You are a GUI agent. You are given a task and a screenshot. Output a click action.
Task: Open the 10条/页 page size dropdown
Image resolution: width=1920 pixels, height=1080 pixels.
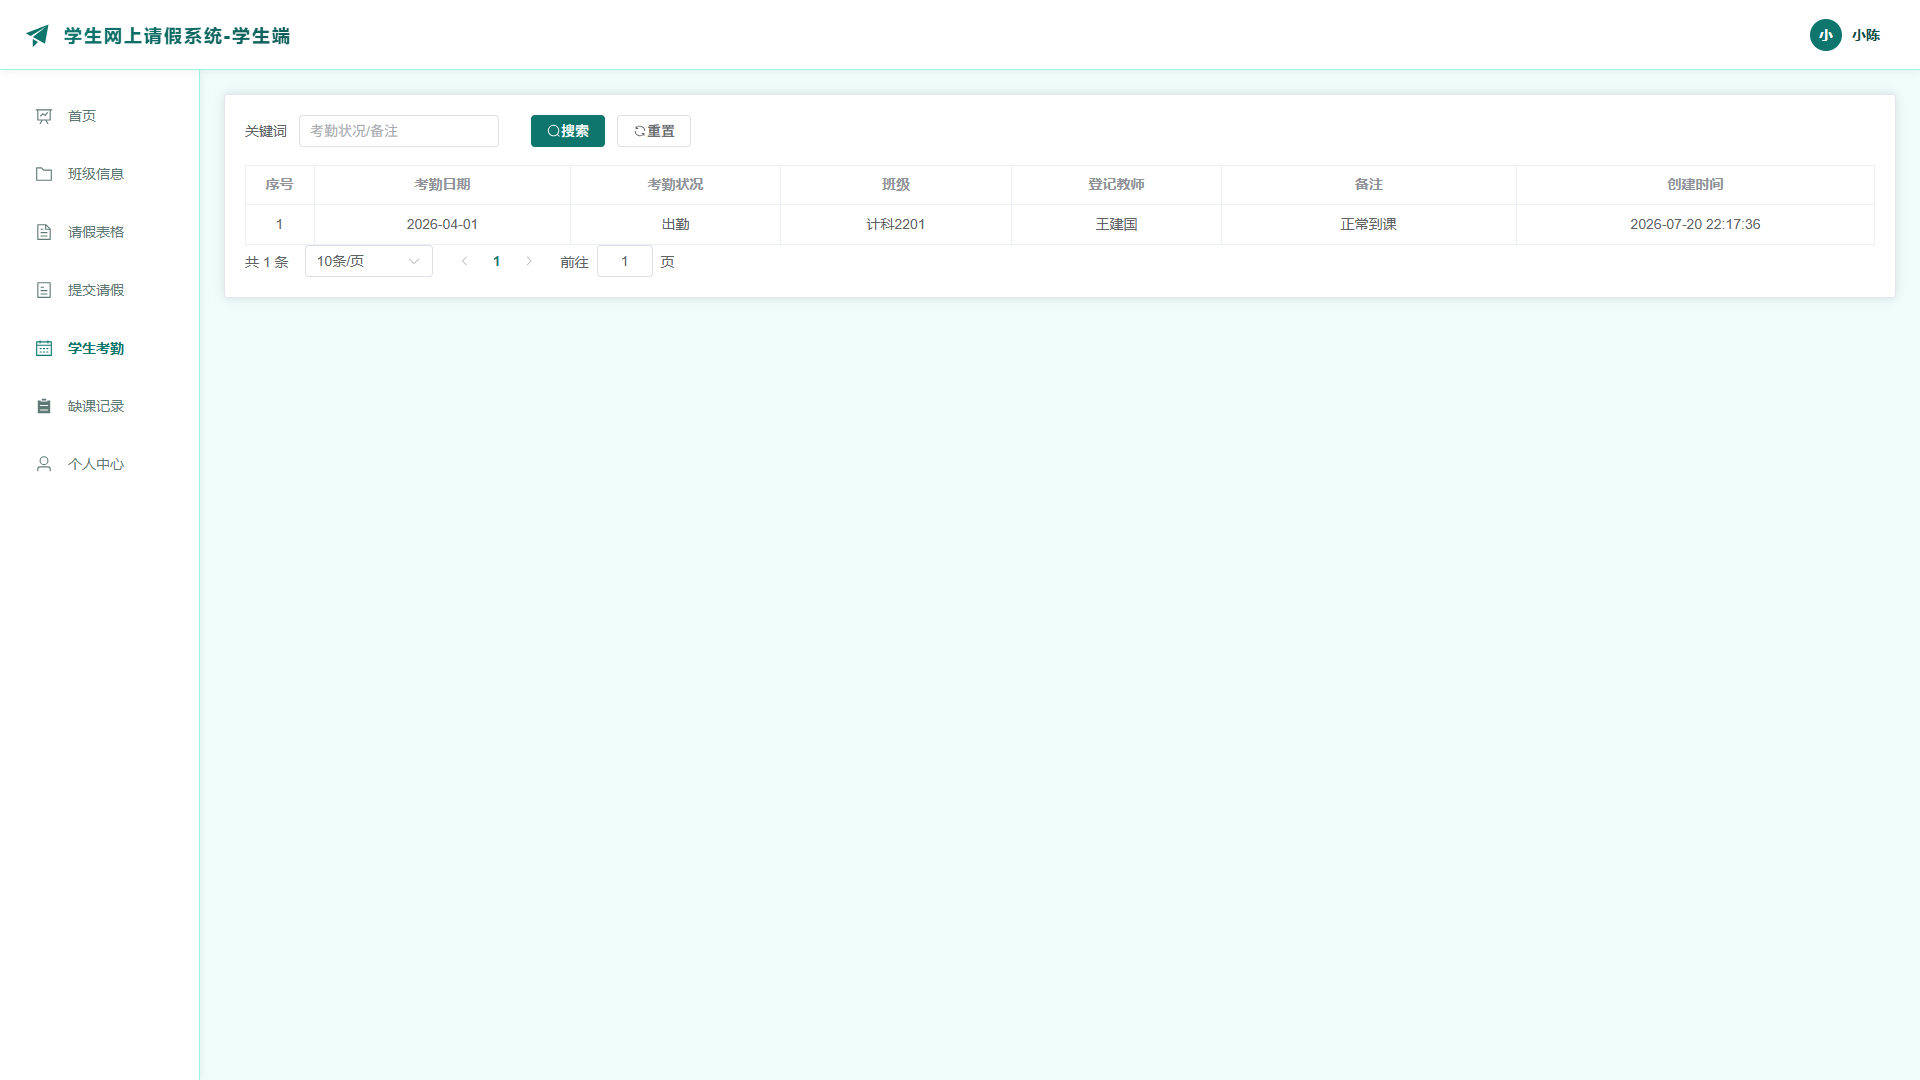(368, 261)
